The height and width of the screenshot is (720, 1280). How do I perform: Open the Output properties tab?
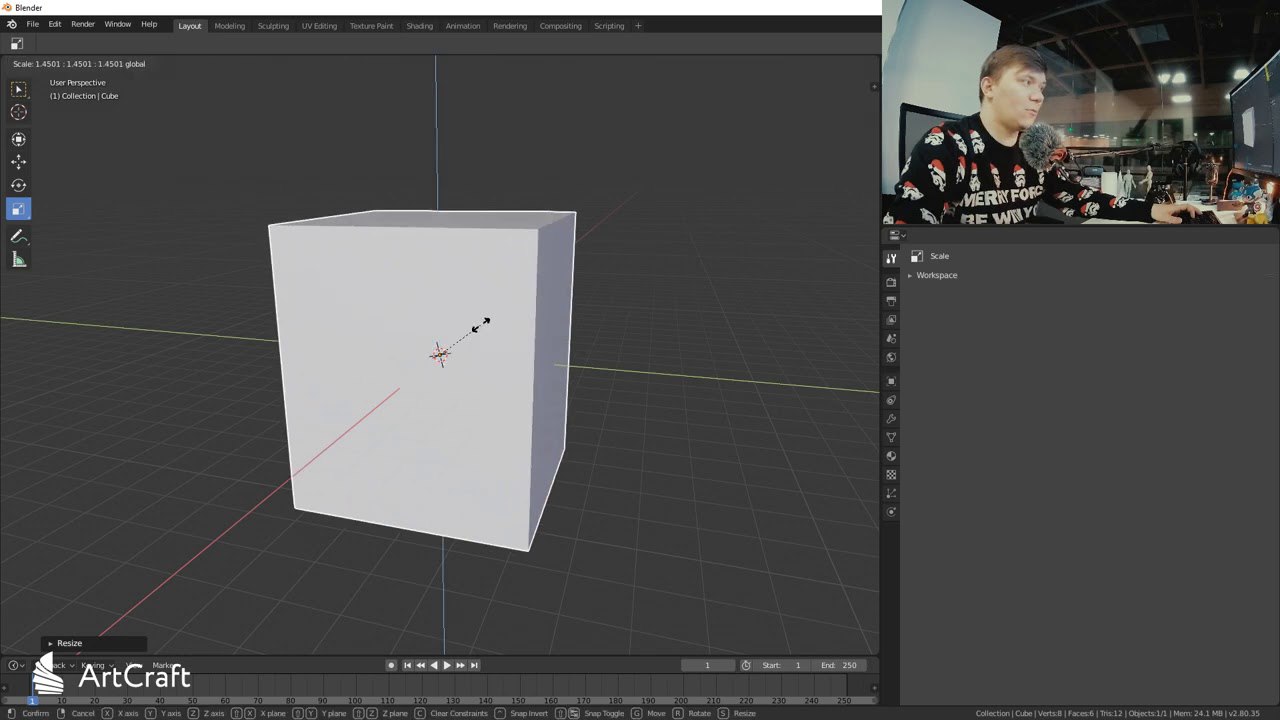point(891,301)
